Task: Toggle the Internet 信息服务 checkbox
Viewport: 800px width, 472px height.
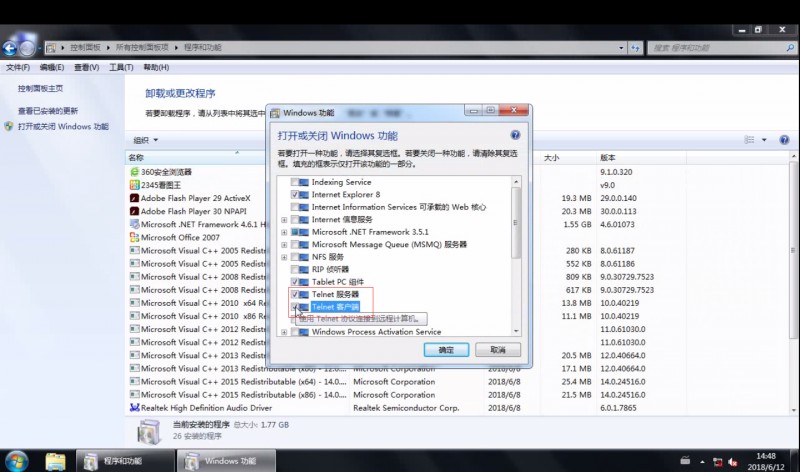Action: tap(295, 219)
